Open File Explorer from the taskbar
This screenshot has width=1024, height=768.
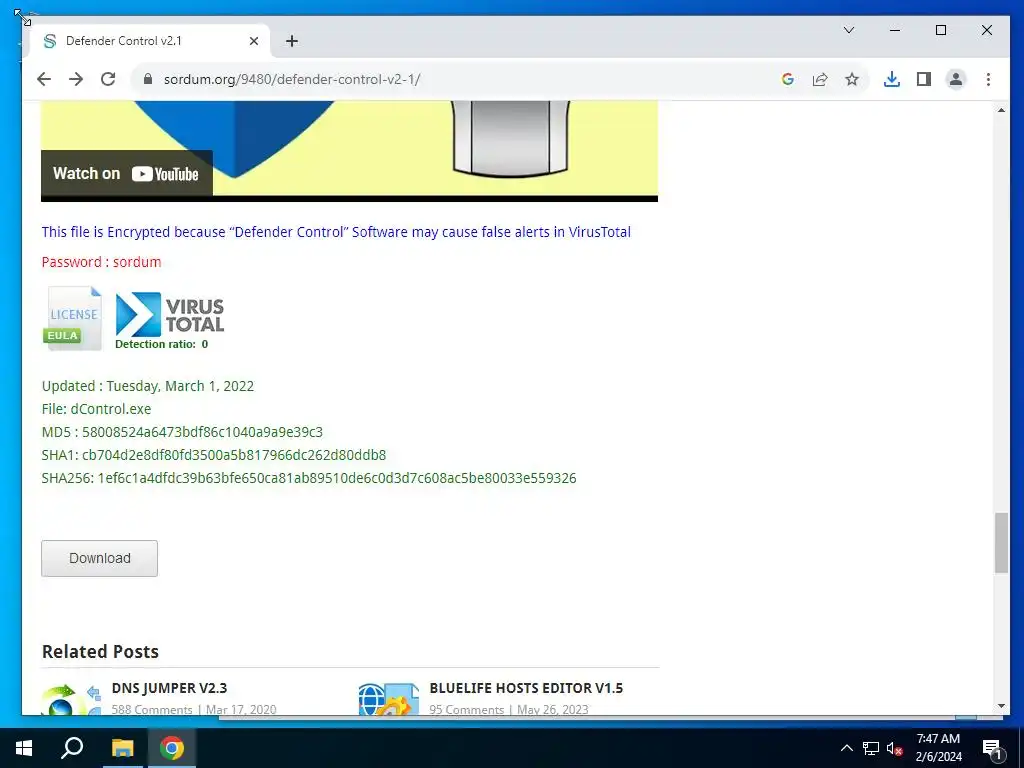(122, 748)
